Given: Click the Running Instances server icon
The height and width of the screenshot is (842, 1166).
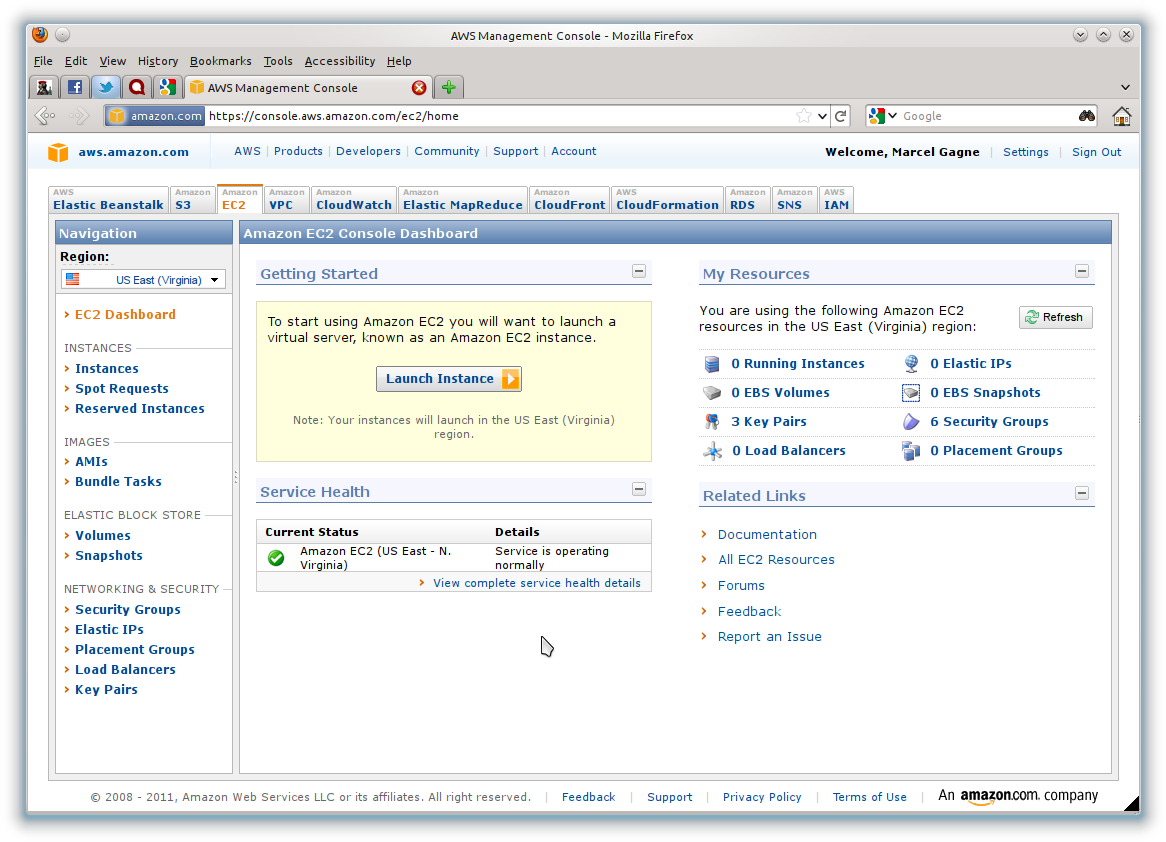Looking at the screenshot, I should pos(712,364).
